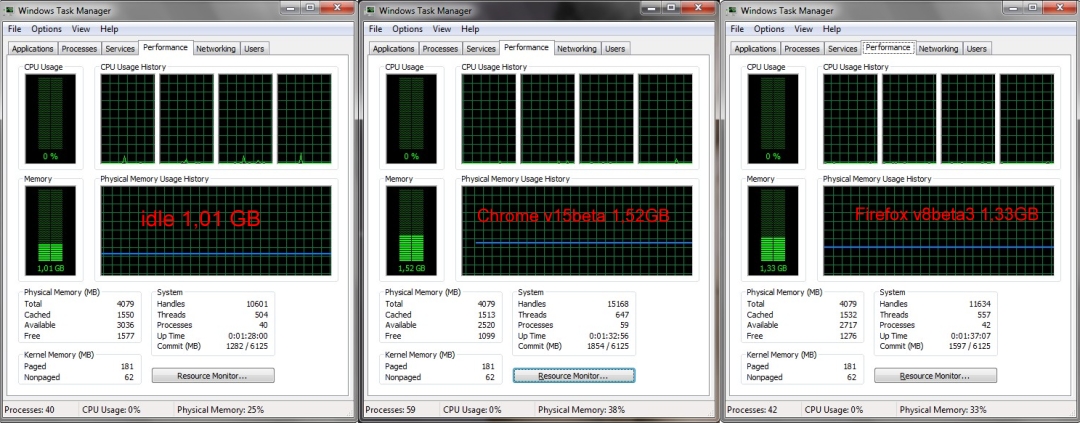This screenshot has height=423, width=1080.
Task: Click Task Manager title icon in Firefox window
Action: (x=731, y=10)
